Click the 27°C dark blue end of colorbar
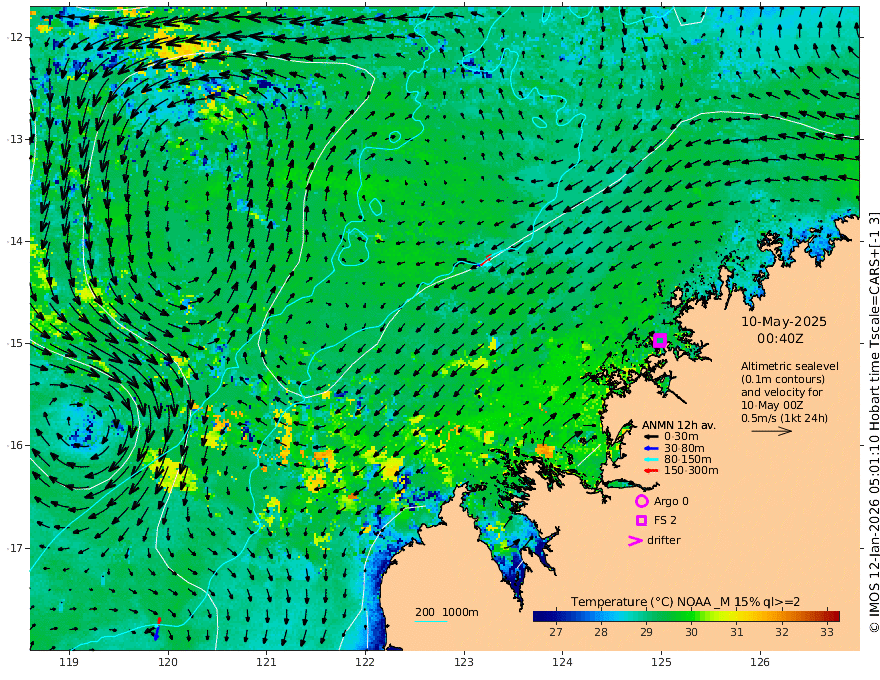The image size is (880, 680). pos(541,616)
